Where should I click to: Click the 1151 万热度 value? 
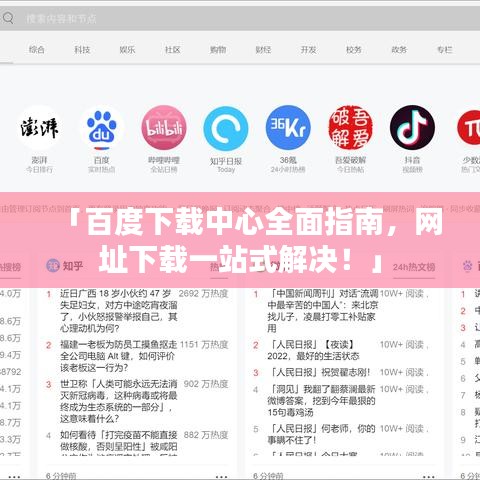coord(204,344)
